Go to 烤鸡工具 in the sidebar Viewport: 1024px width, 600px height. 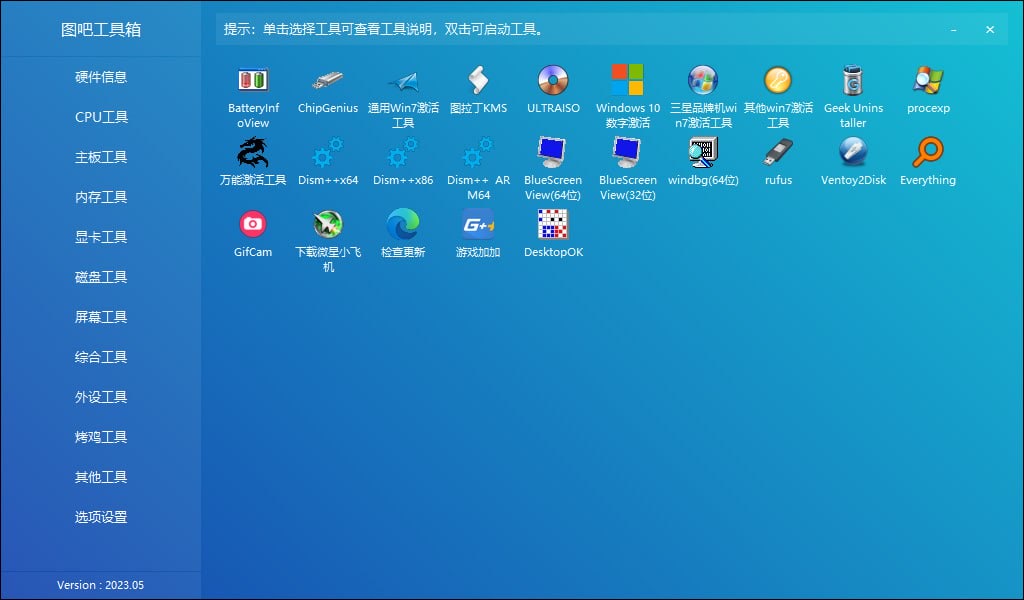coord(101,437)
